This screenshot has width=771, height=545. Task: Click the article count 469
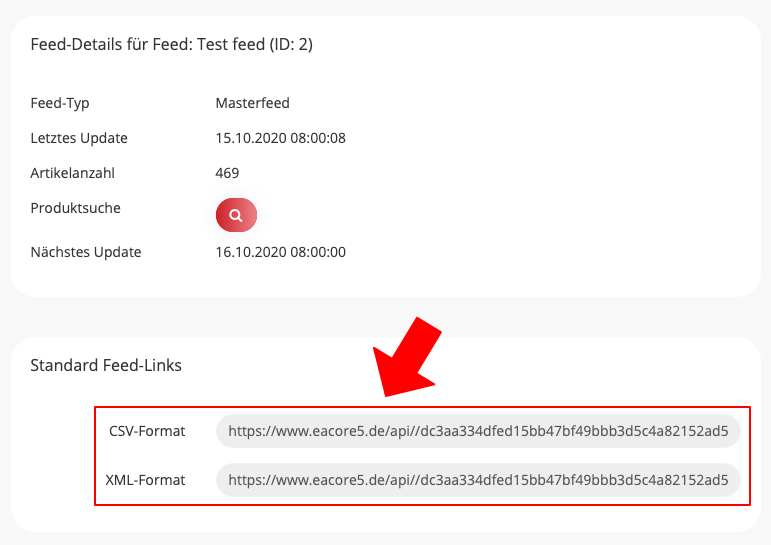[227, 173]
